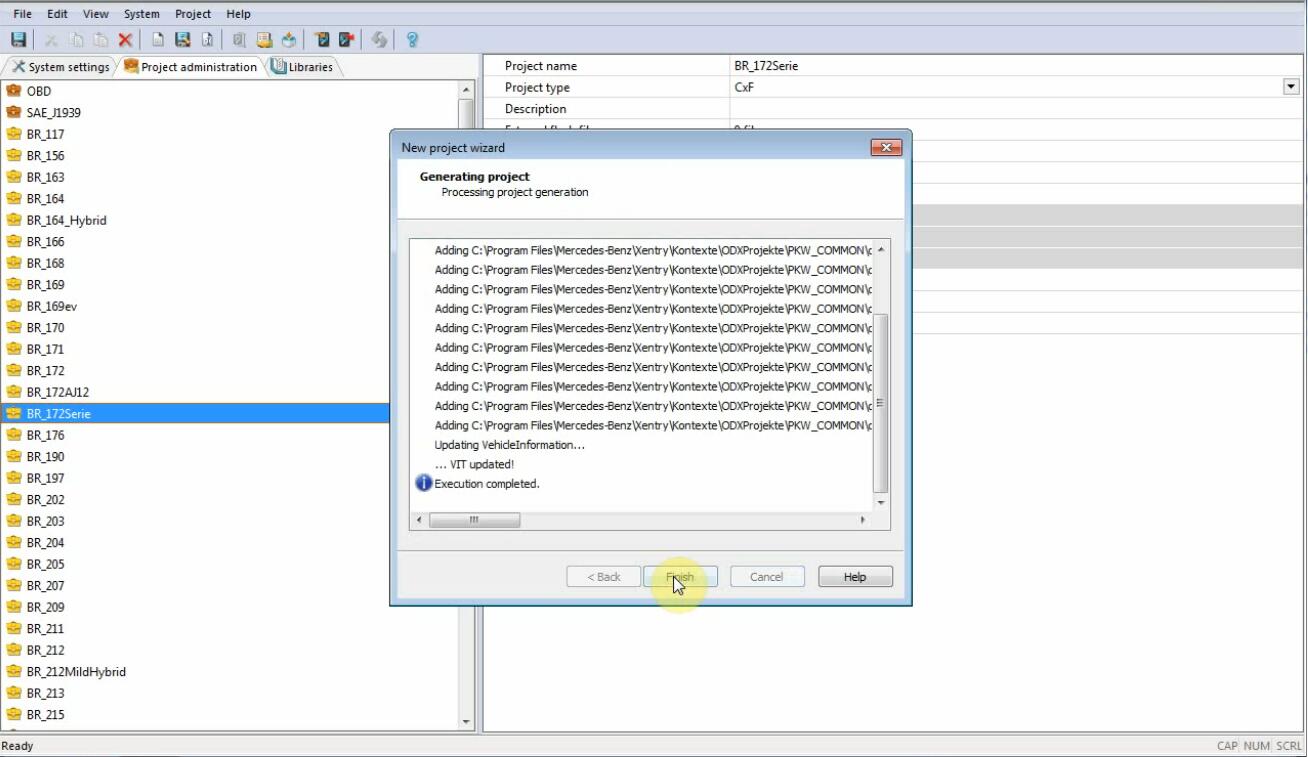The height and width of the screenshot is (757, 1308).
Task: Click the project list scroll-down arrow
Action: (466, 722)
